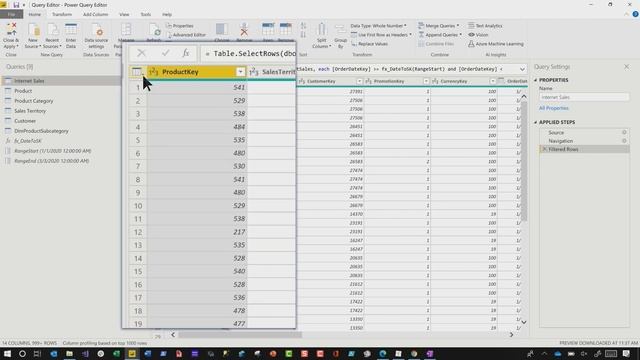Click the Enter Data table icon
The height and width of the screenshot is (360, 640).
coord(71,29)
